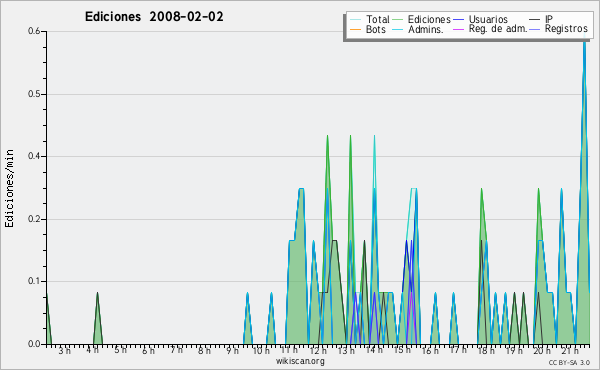This screenshot has height=370, width=600.
Task: Click the '6 h' x-axis label
Action: (x=148, y=350)
